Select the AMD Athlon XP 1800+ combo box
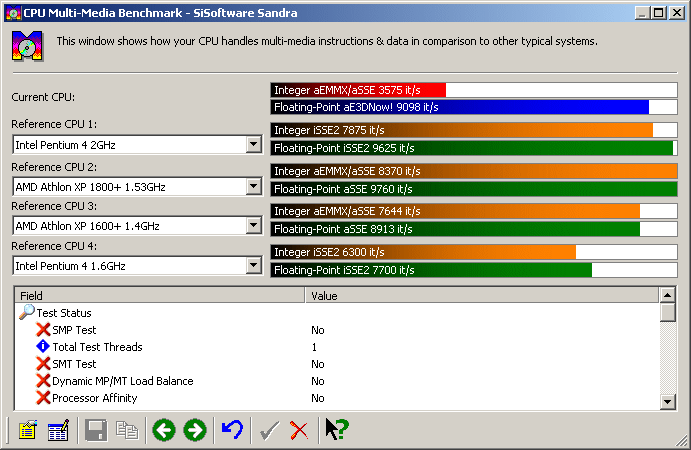The height and width of the screenshot is (450, 691). [137, 187]
